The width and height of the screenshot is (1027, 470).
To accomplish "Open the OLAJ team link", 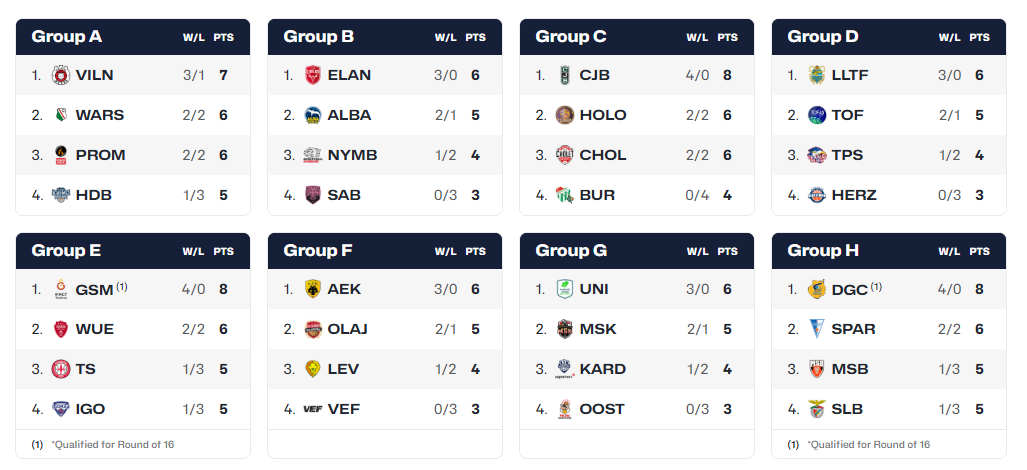I will [349, 329].
